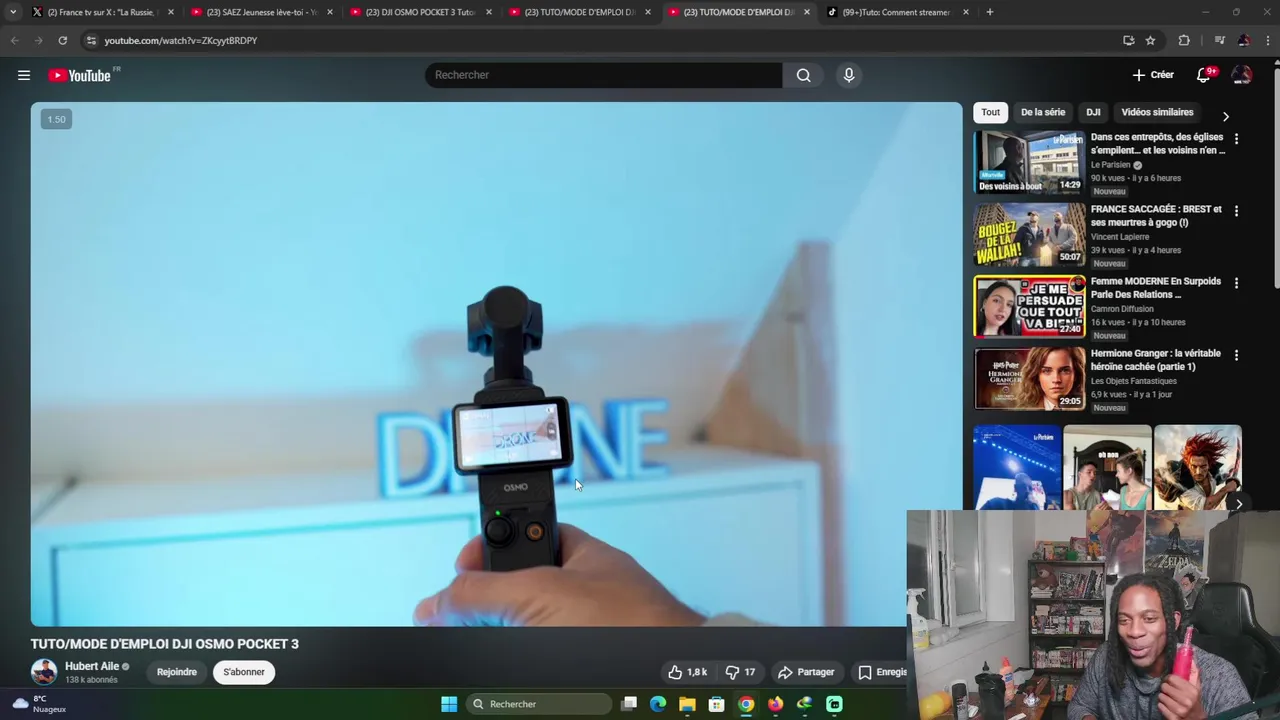Open Microsoft Store from the taskbar
This screenshot has width=1280, height=720.
click(716, 704)
